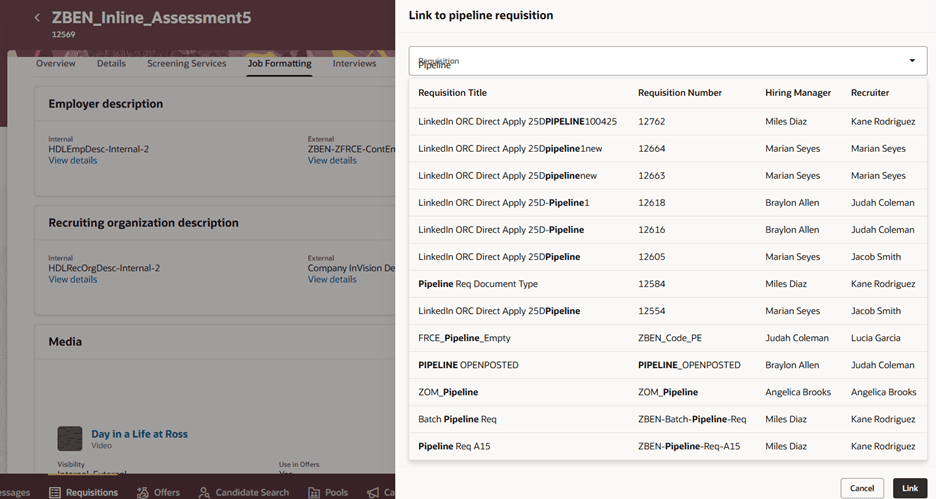Switch to the Overview tab

tap(56, 63)
